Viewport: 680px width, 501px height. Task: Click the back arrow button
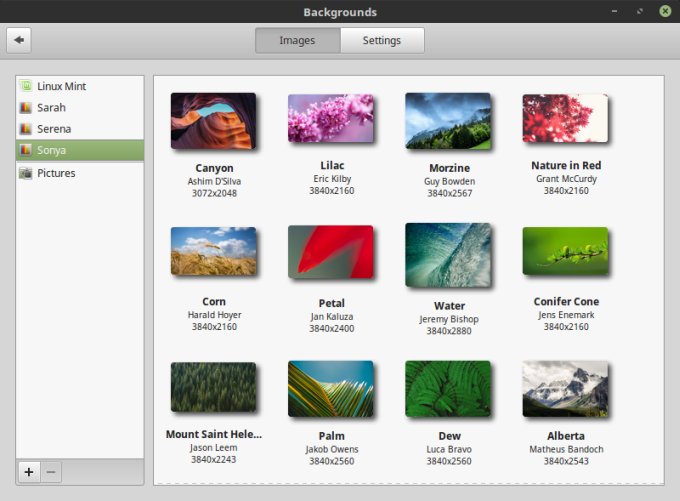[x=19, y=40]
